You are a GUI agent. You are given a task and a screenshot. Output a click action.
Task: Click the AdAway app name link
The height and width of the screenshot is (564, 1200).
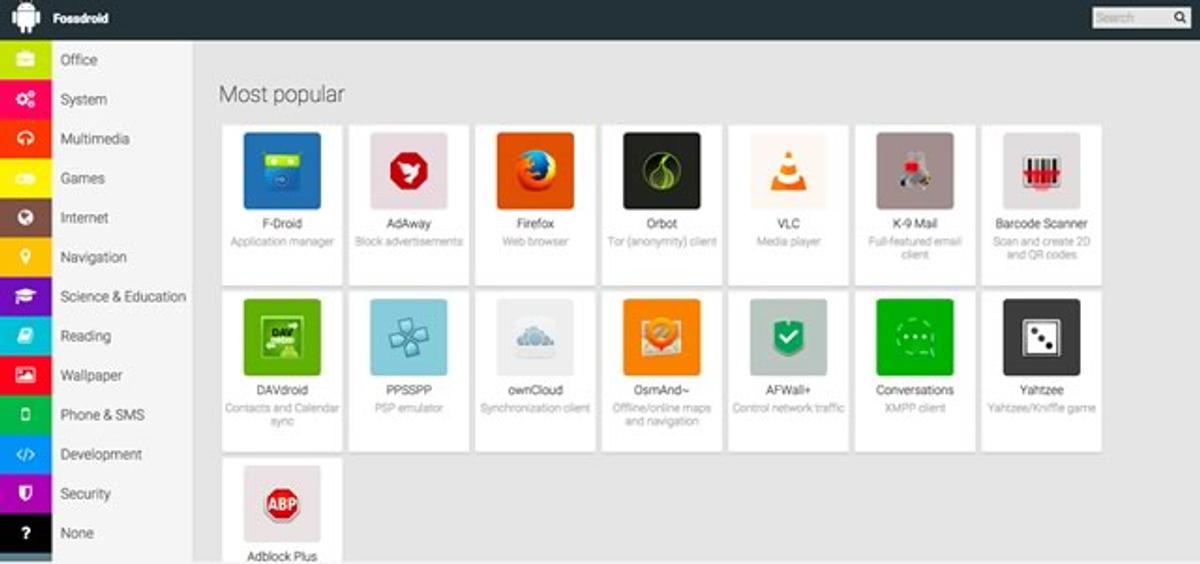click(409, 224)
